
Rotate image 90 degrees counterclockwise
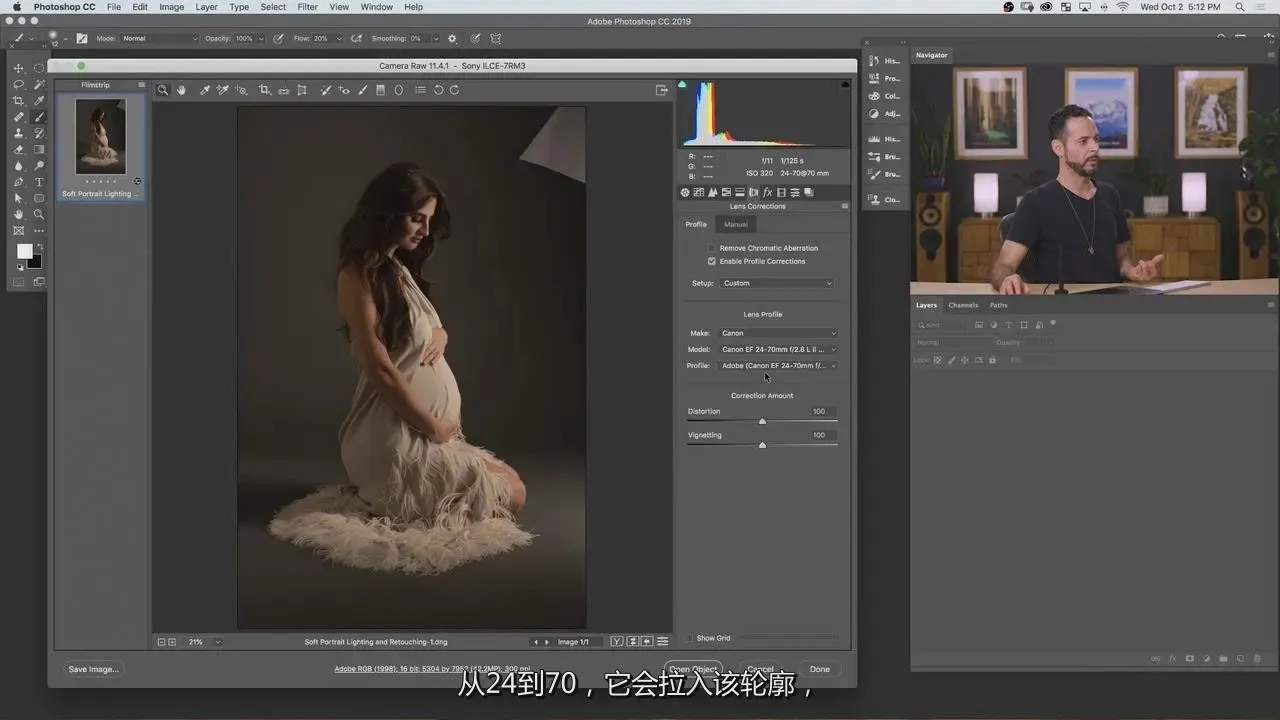[x=438, y=90]
